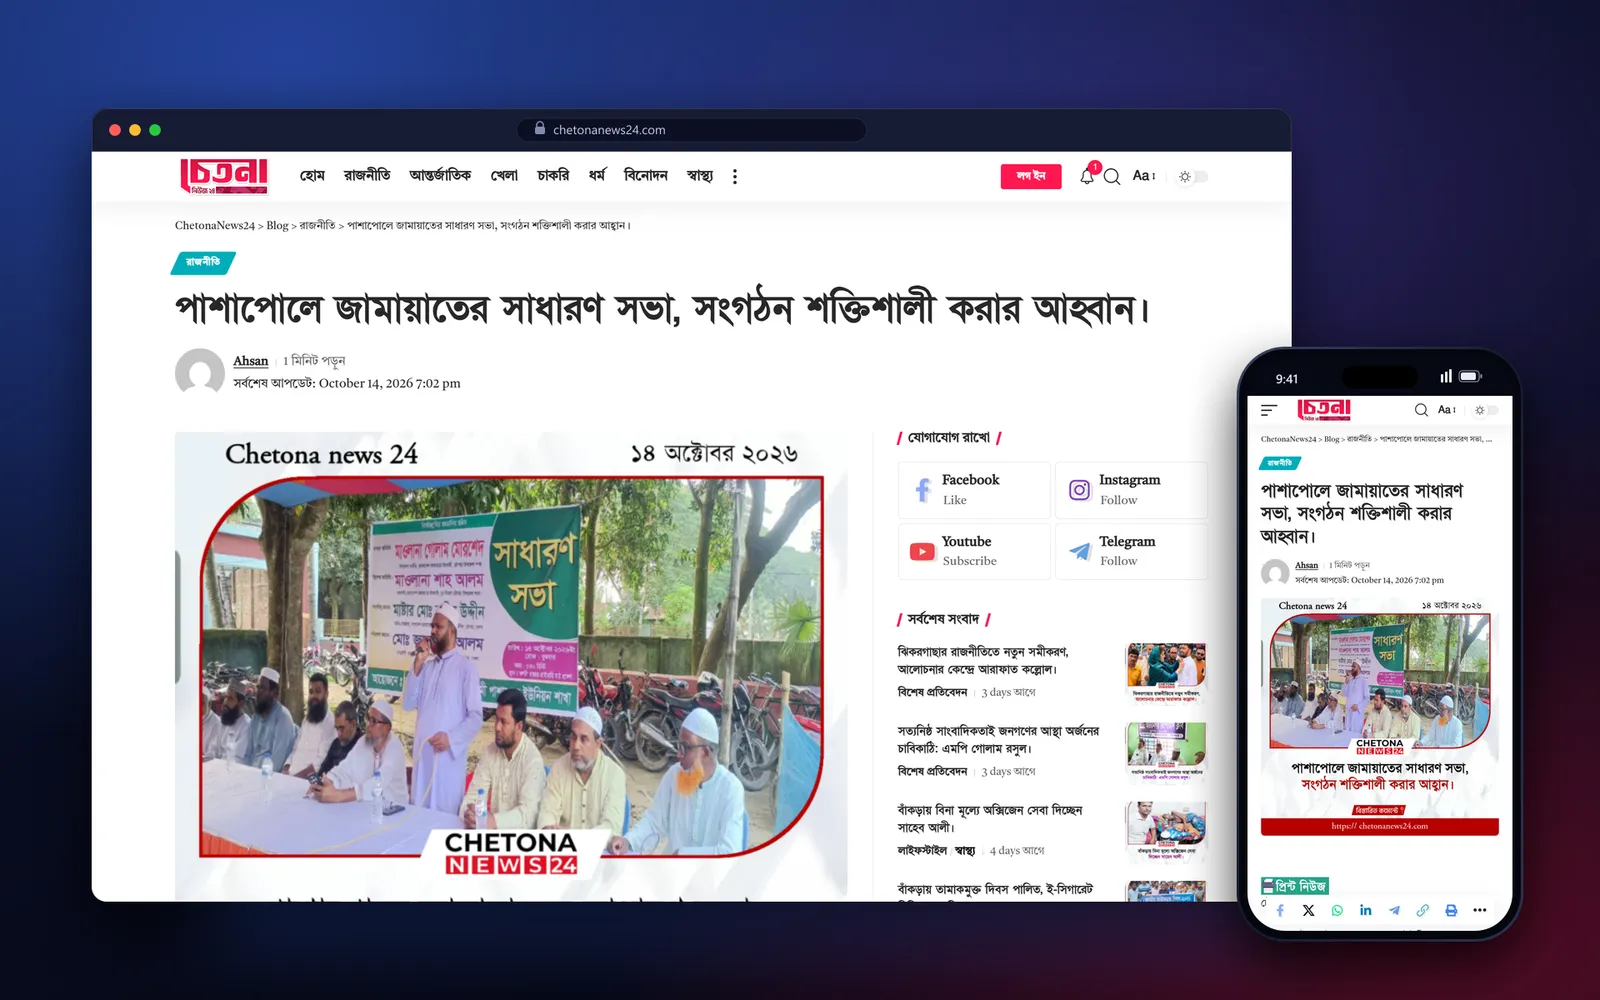Click the Facebook icon in the follow box
This screenshot has height=1000, width=1600.
click(923, 490)
